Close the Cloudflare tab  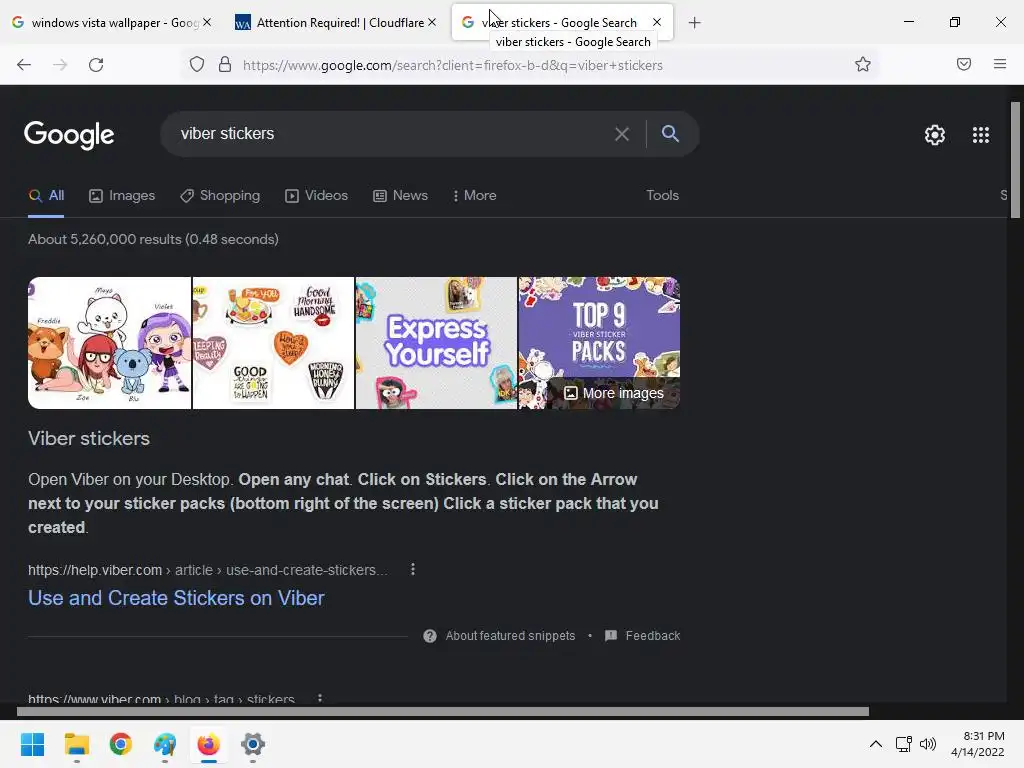click(432, 22)
